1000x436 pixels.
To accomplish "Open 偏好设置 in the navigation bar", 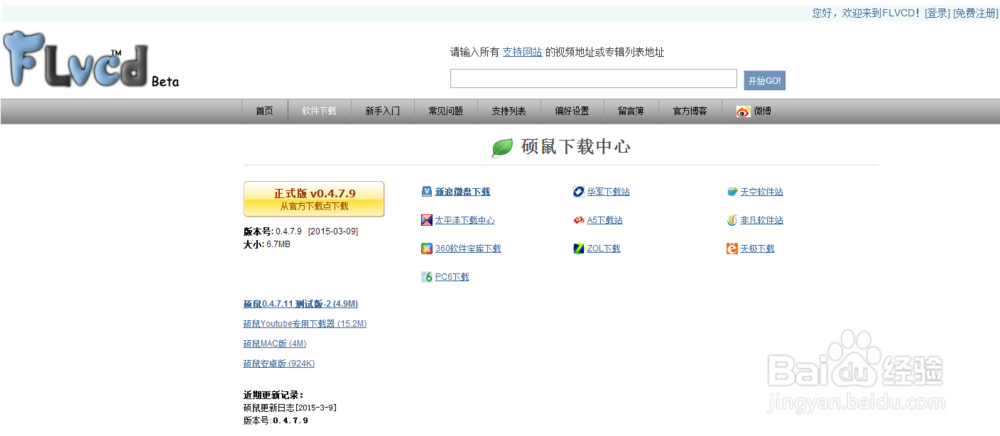I will [x=572, y=112].
